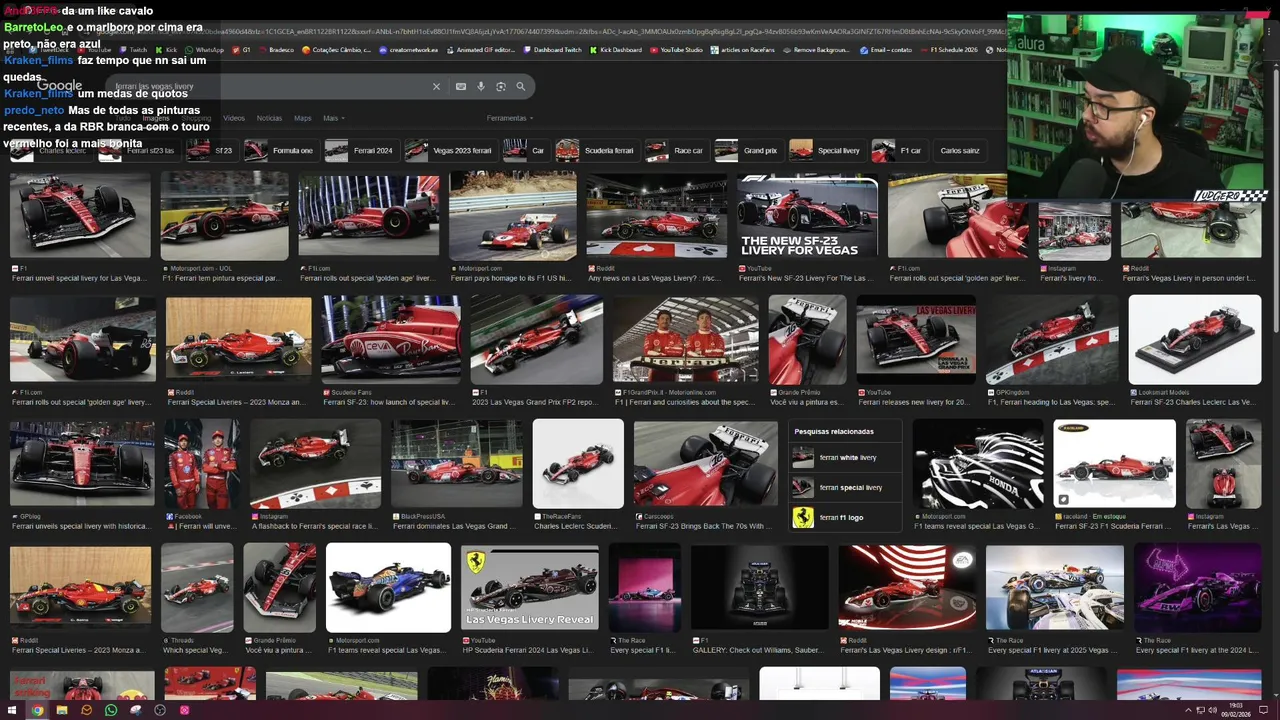
Task: Open the Ferramentas tools dropdown
Action: click(x=509, y=118)
